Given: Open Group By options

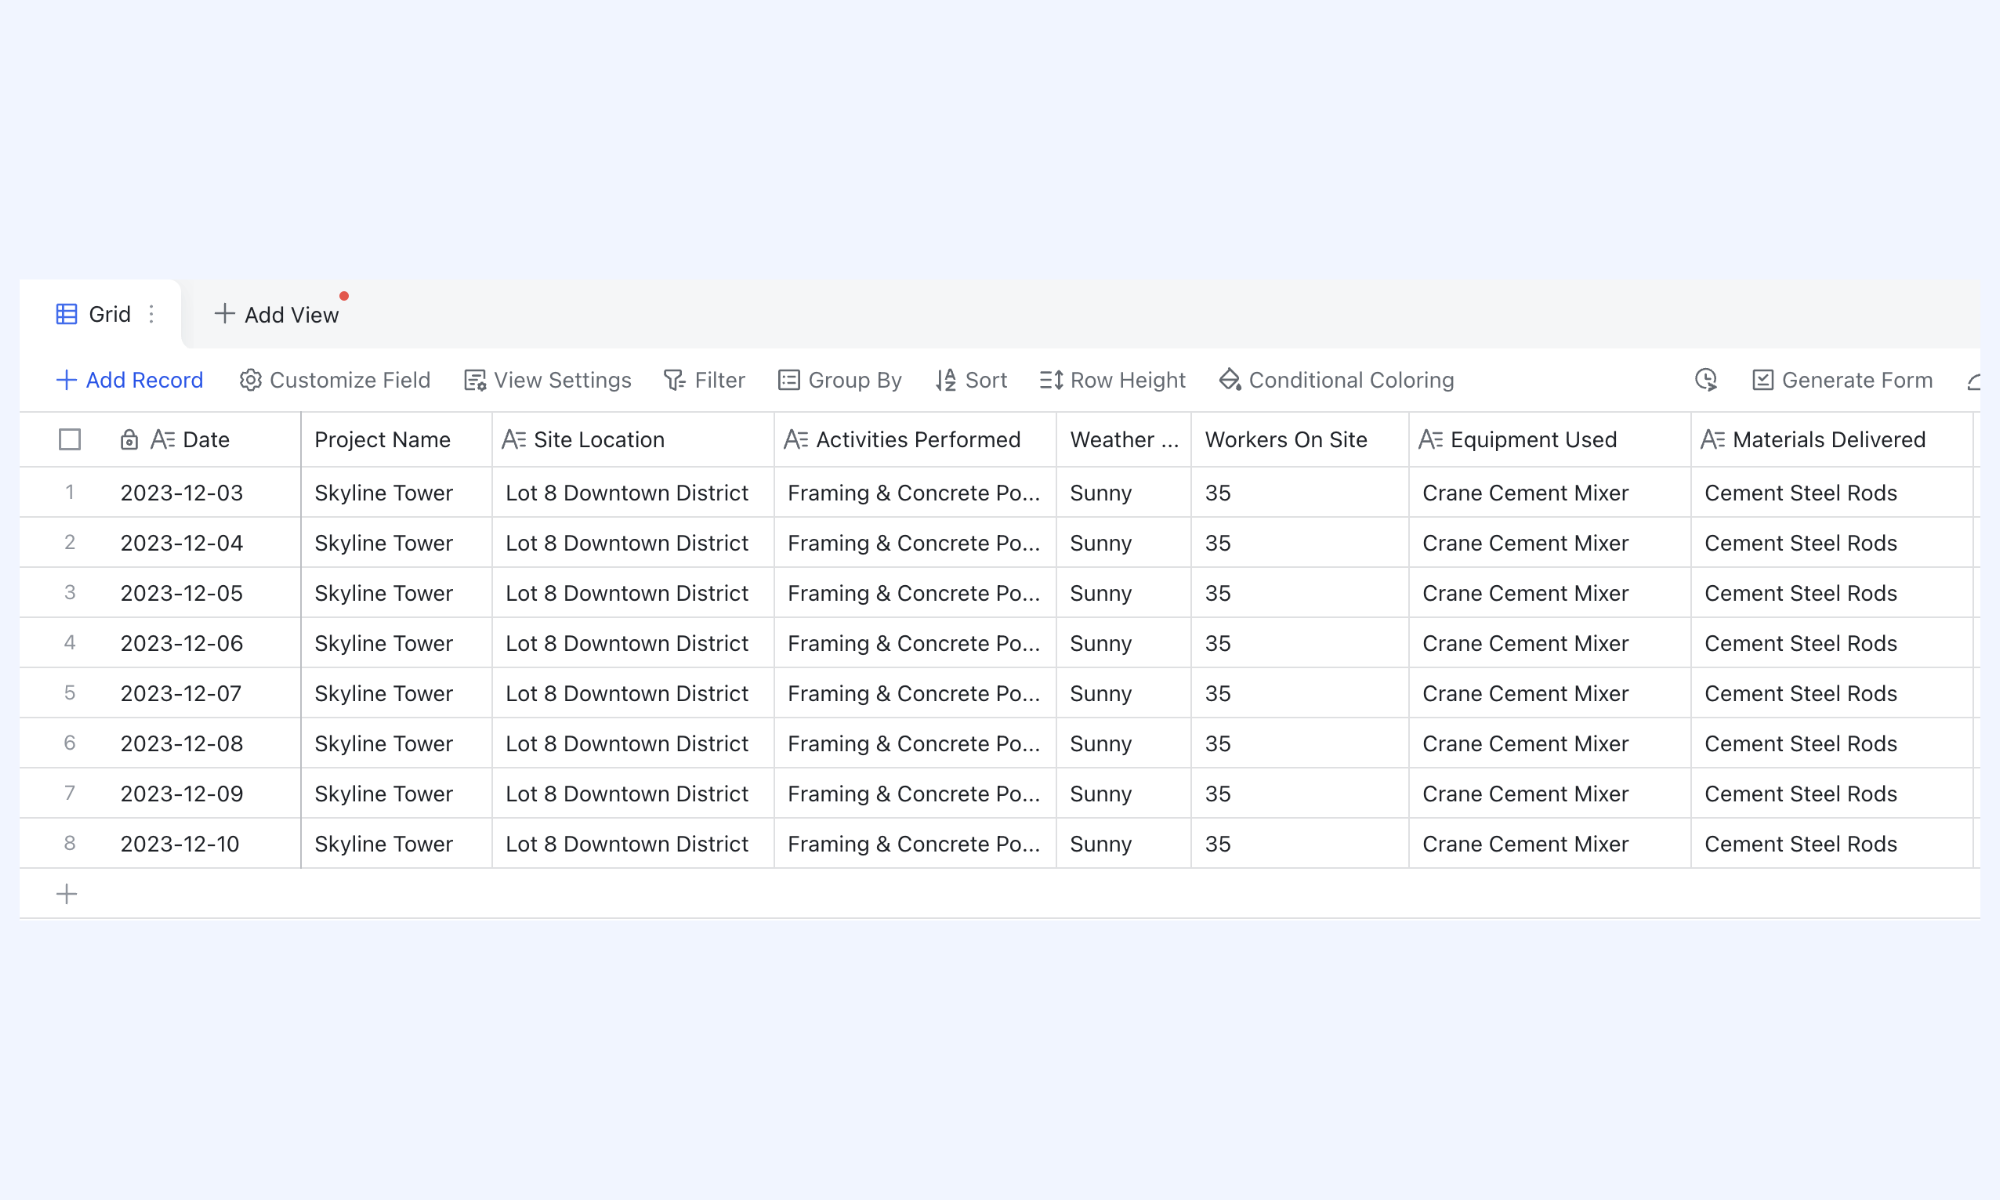Looking at the screenshot, I should click(840, 380).
